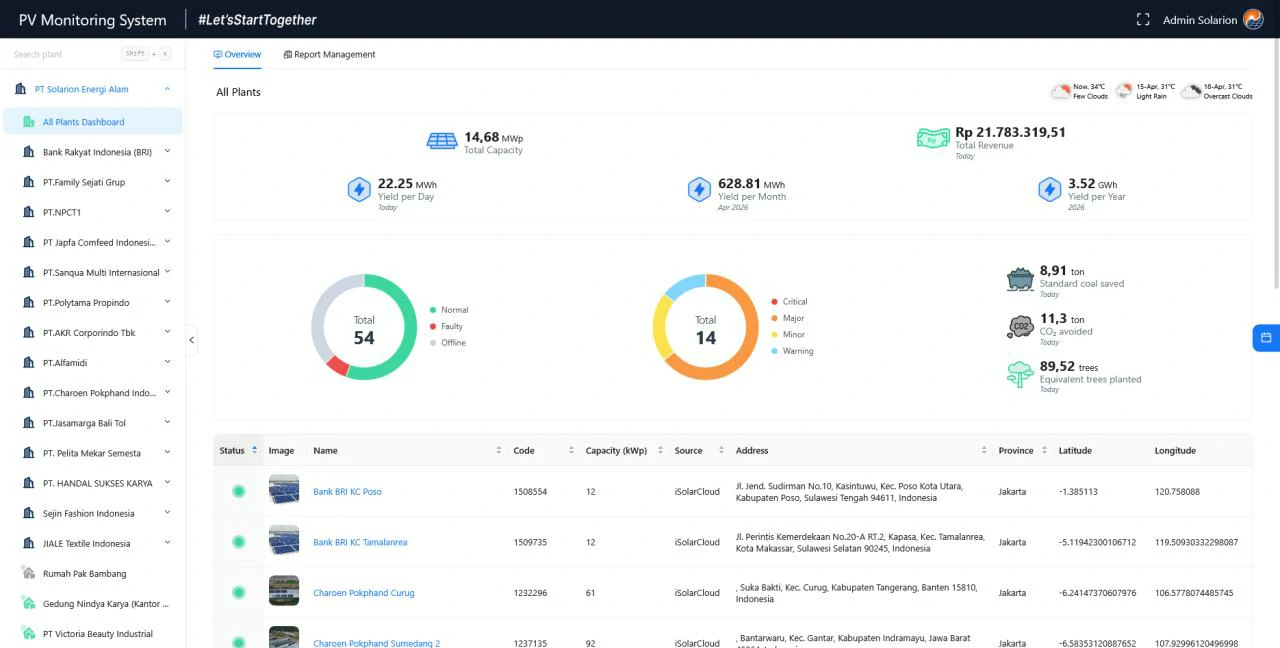Click the PT Victoria Beauty Industrial icon
The width and height of the screenshot is (1280, 648).
point(28,634)
